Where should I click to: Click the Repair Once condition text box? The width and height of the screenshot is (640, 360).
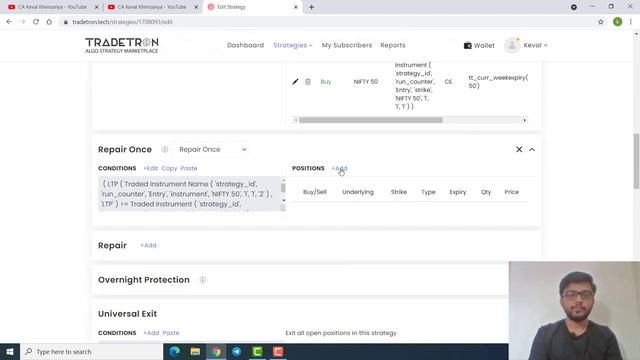pyautogui.click(x=189, y=194)
